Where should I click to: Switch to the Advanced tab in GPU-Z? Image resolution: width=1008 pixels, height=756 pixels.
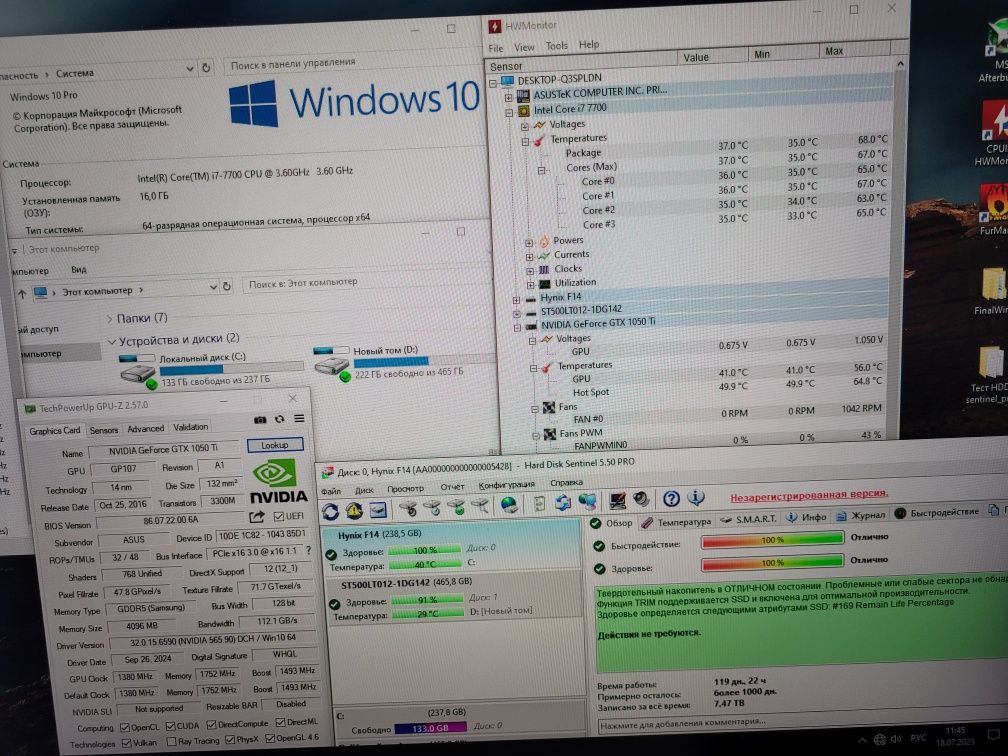click(x=145, y=429)
